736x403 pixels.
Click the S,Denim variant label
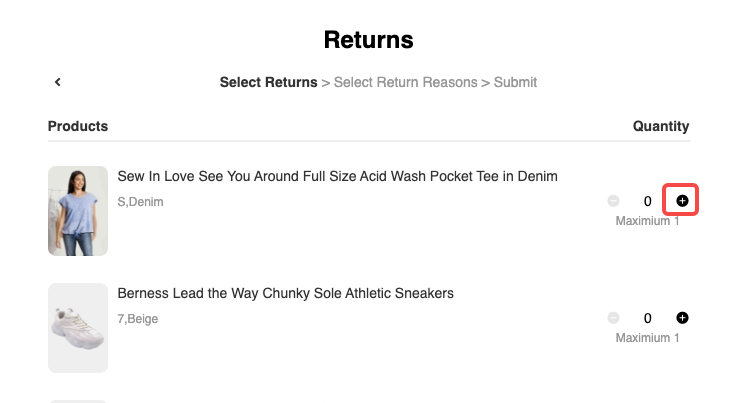pyautogui.click(x=140, y=202)
